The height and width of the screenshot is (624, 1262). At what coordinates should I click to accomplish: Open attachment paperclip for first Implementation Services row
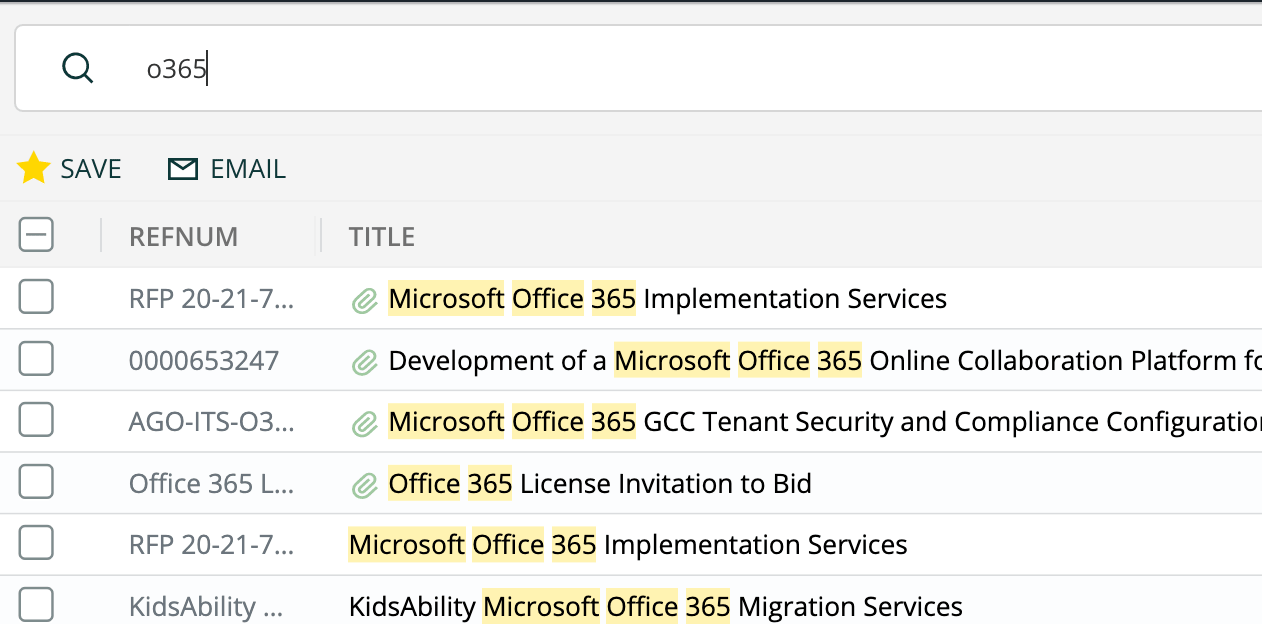pyautogui.click(x=364, y=299)
